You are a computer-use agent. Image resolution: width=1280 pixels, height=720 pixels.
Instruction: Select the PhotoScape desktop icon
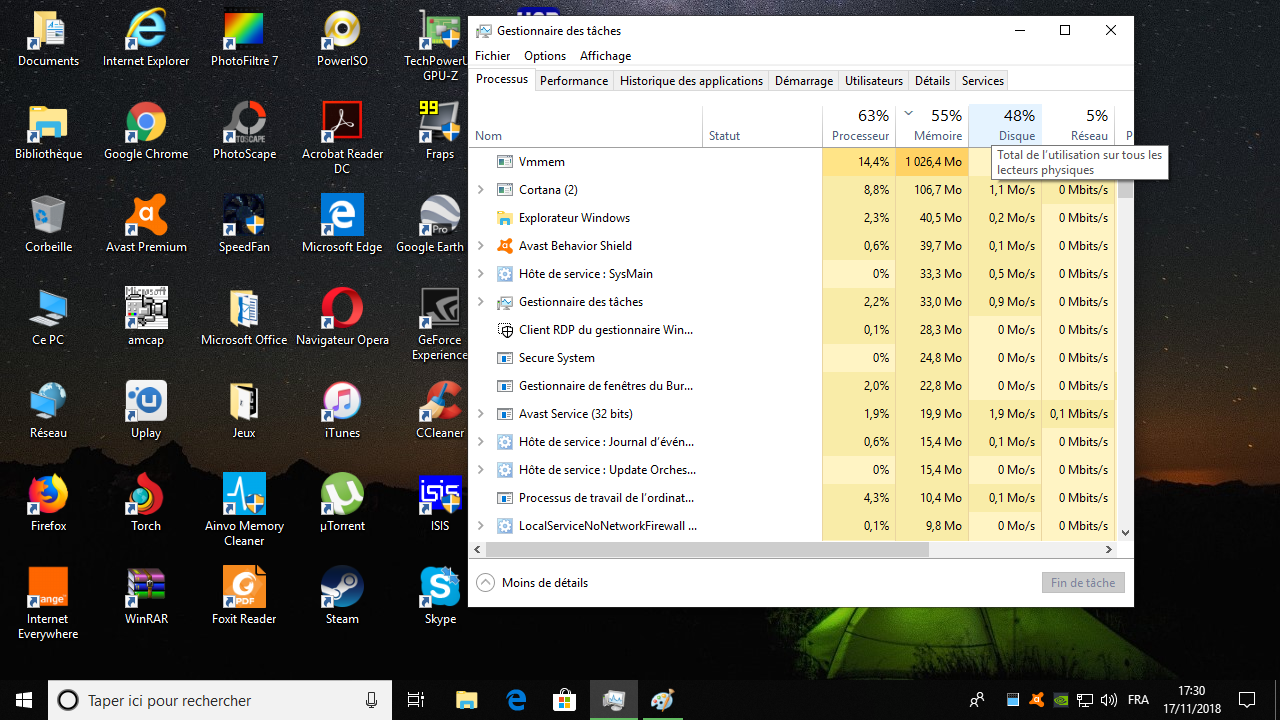click(244, 133)
